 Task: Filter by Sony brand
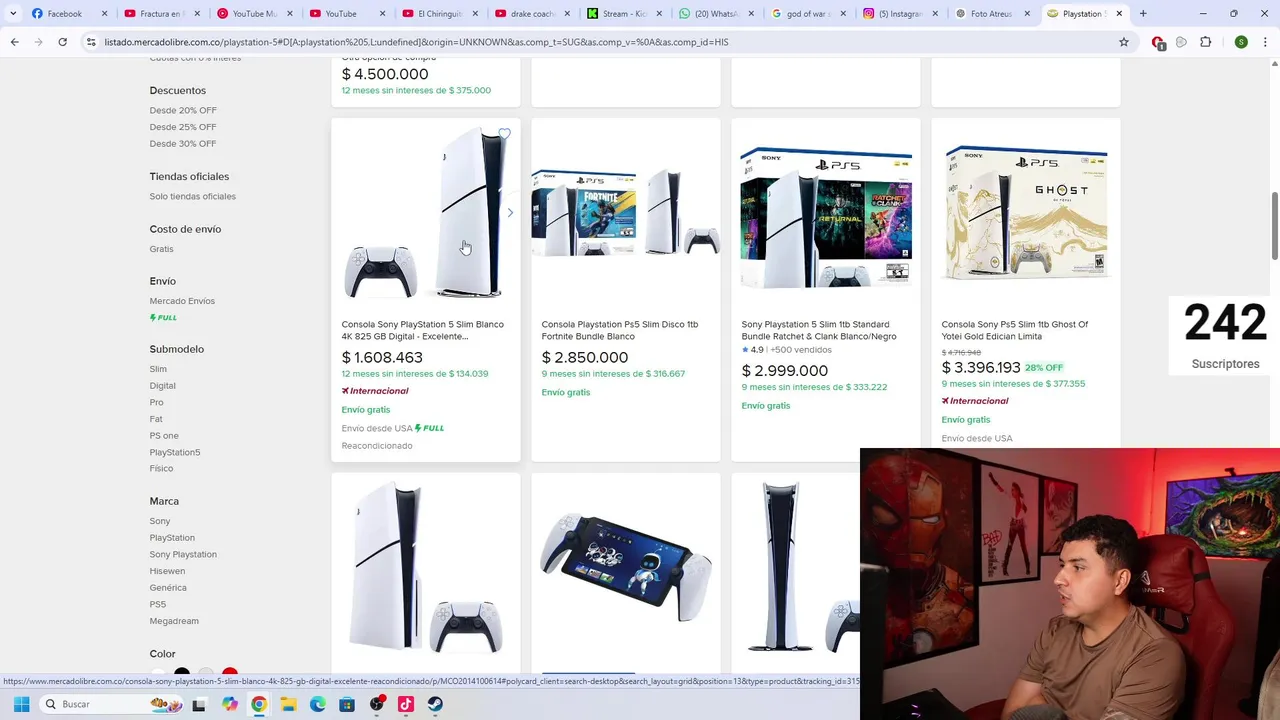tap(160, 521)
